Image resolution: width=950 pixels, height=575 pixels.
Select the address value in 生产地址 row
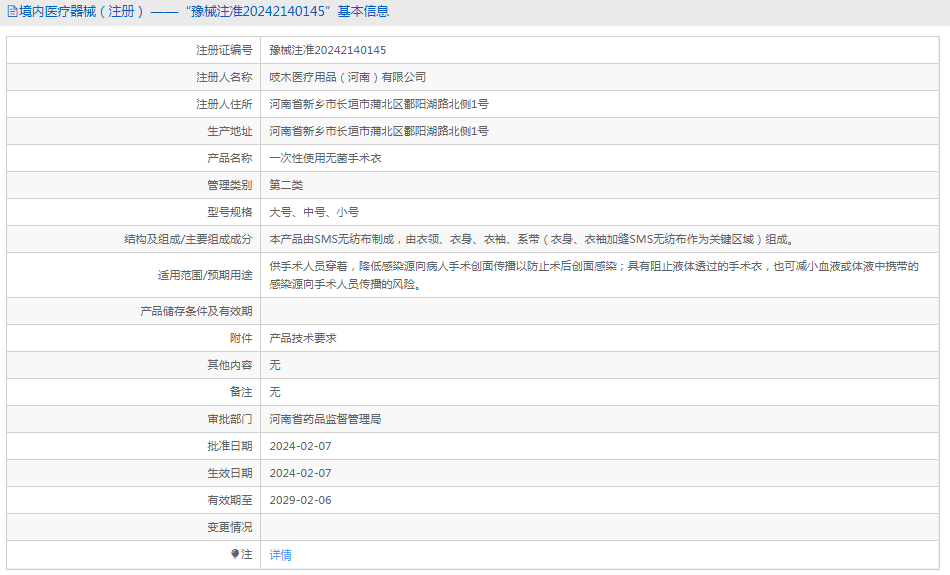pos(379,131)
